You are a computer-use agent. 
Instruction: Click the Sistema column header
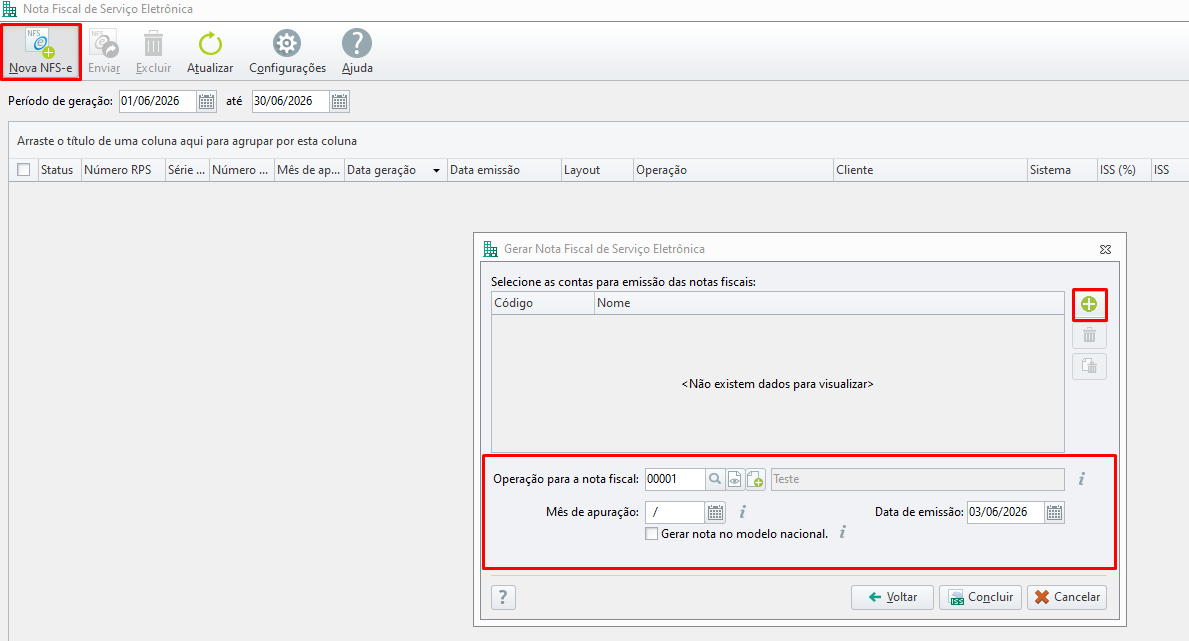click(x=1062, y=170)
